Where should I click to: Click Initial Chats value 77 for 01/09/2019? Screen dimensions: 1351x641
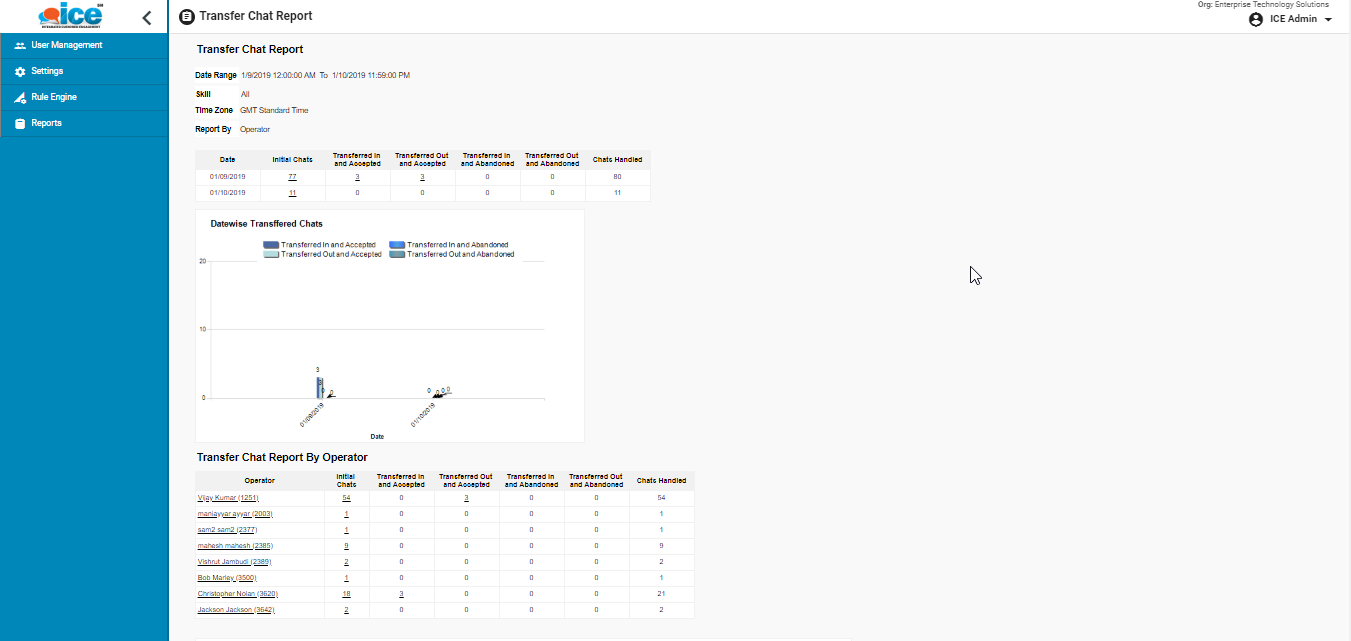coord(292,177)
